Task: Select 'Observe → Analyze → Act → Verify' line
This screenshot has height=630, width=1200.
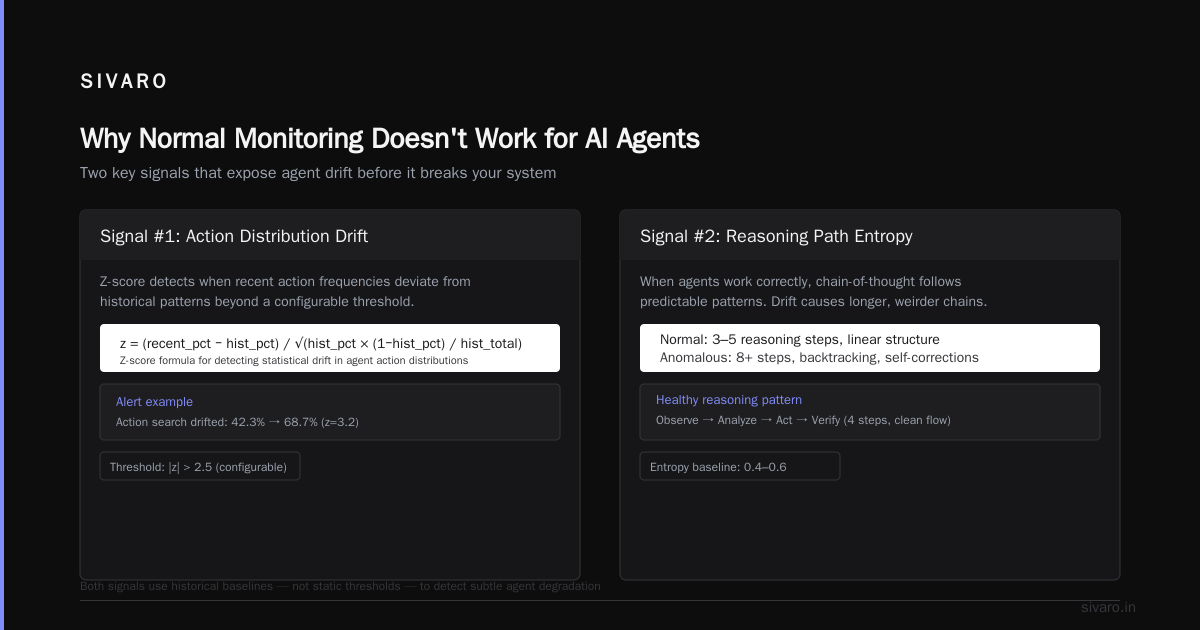Action: (803, 420)
